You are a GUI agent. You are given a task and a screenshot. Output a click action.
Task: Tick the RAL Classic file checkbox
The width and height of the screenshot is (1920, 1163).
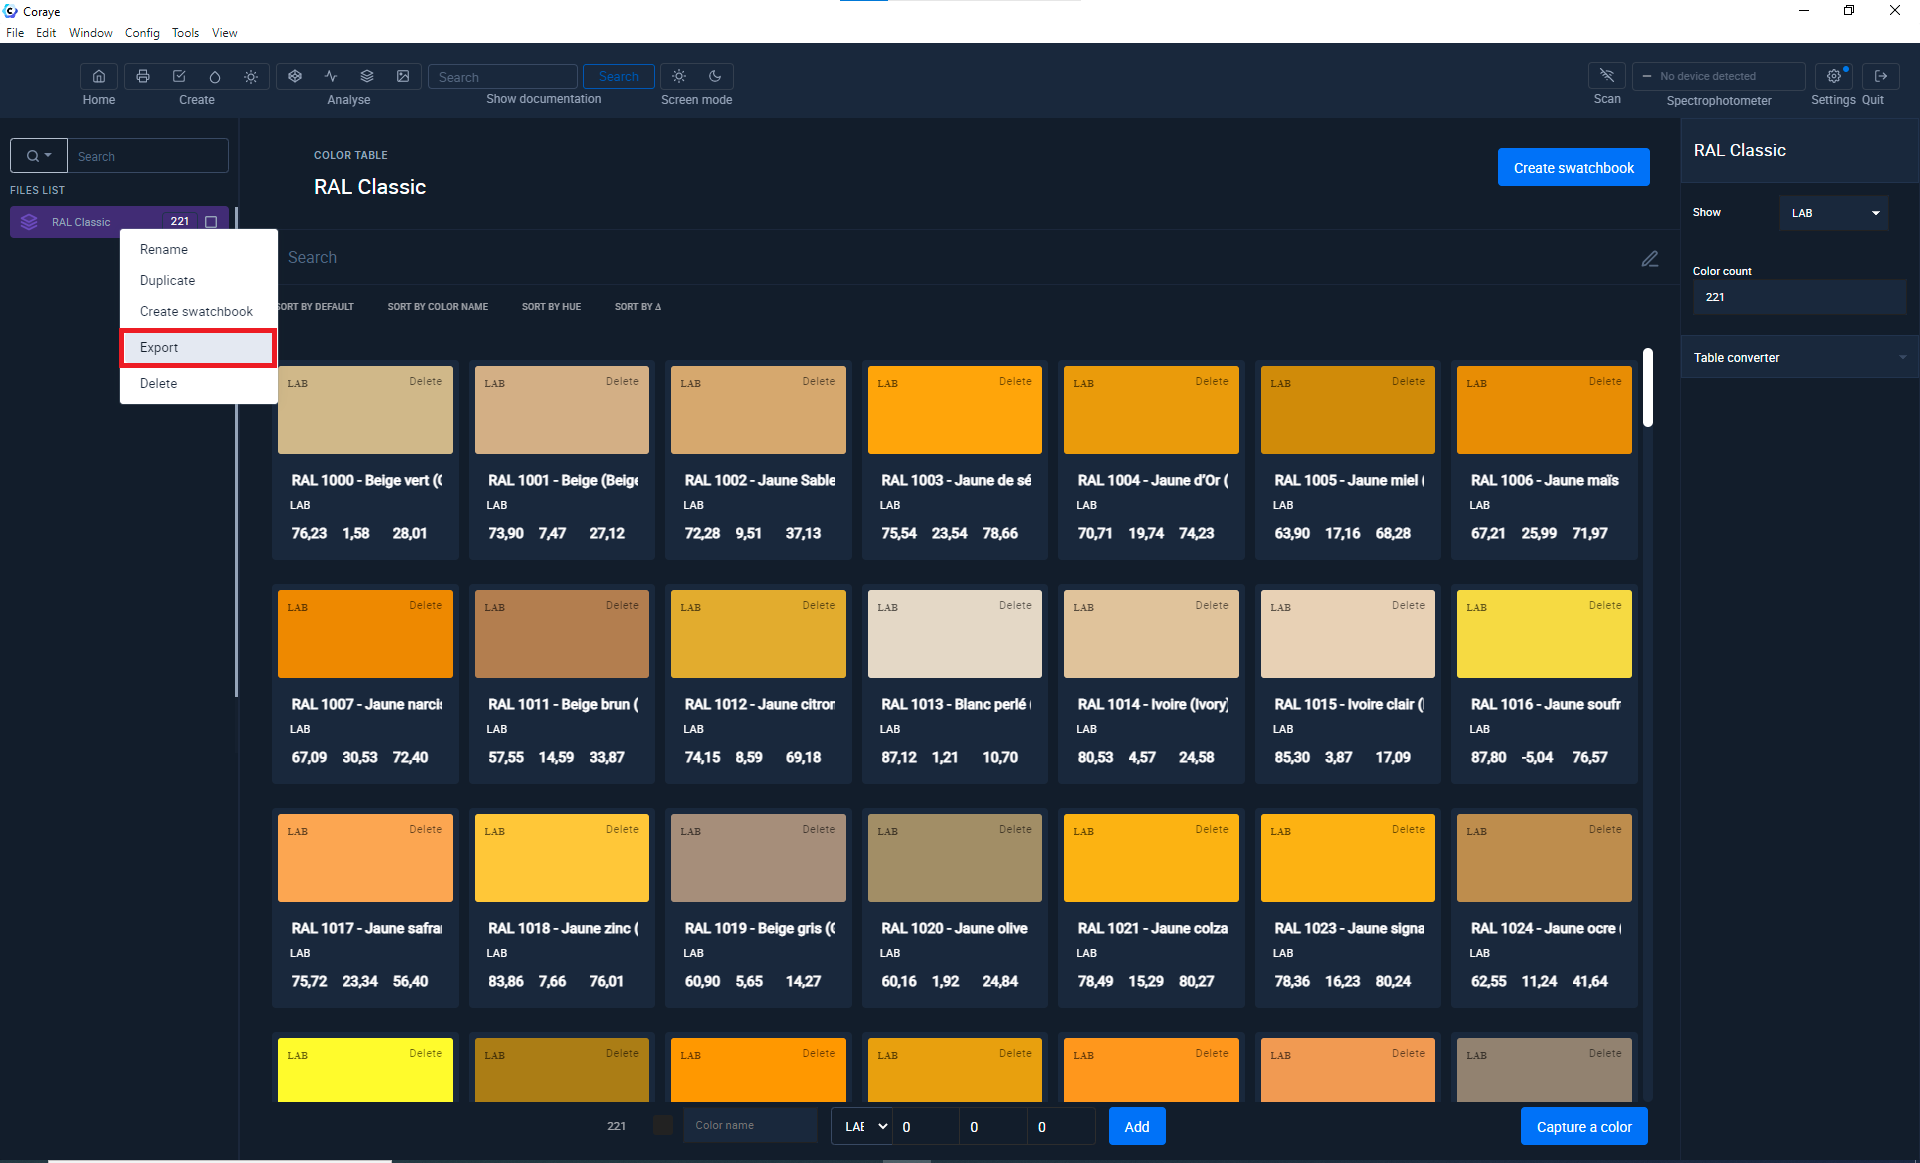point(211,222)
